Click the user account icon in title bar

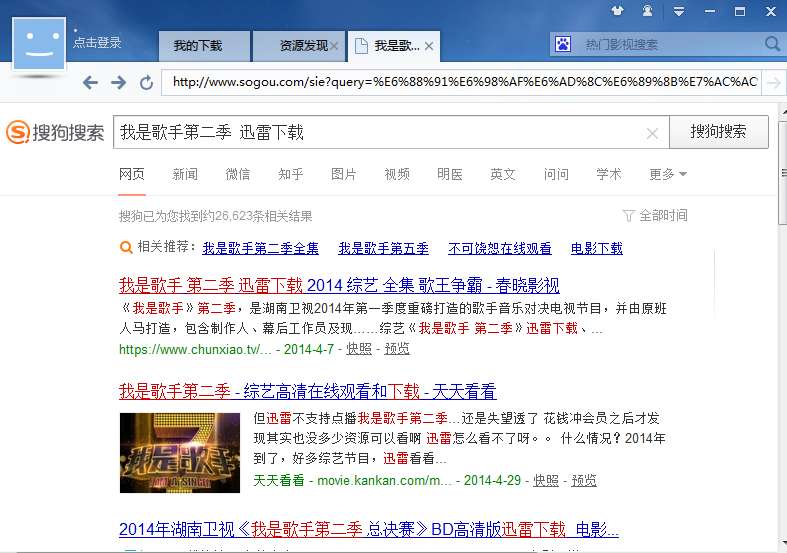point(647,11)
